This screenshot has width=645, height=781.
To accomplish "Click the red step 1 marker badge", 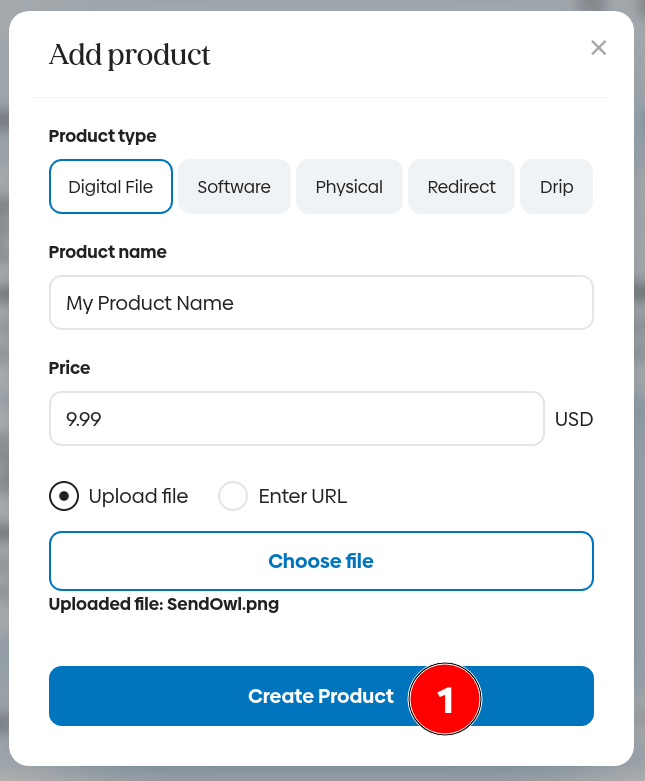I will click(445, 699).
